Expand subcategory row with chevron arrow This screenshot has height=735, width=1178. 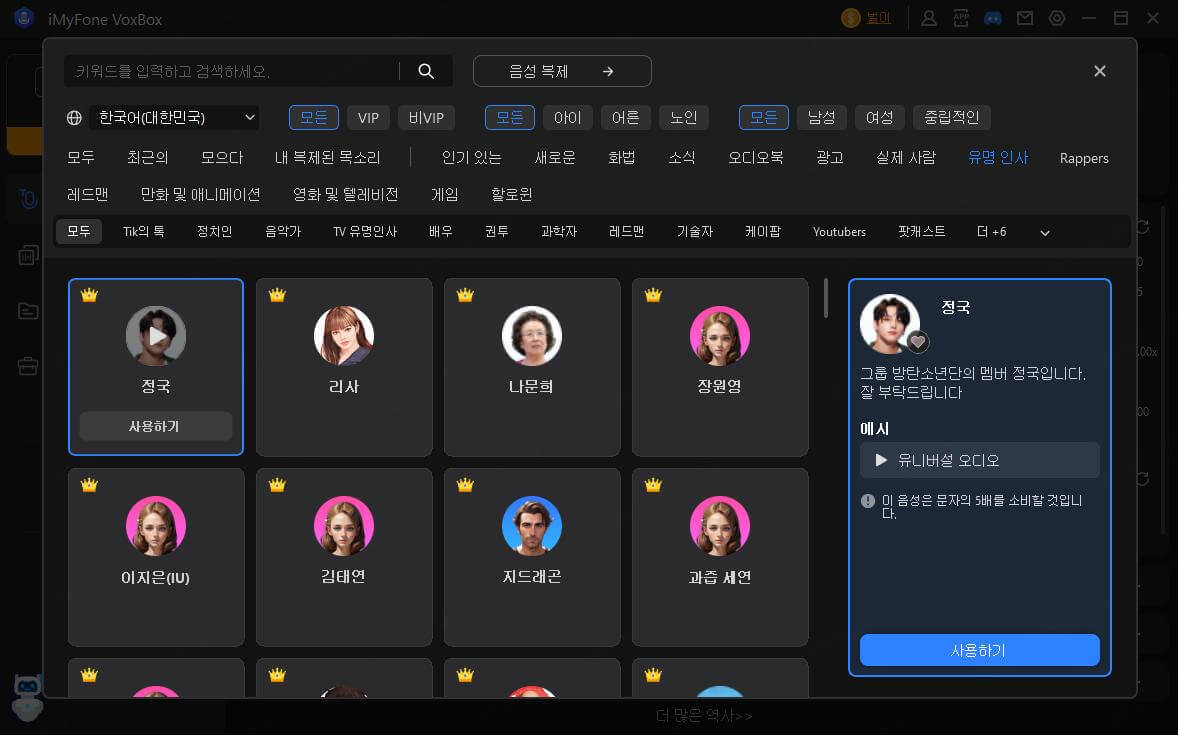[1045, 233]
